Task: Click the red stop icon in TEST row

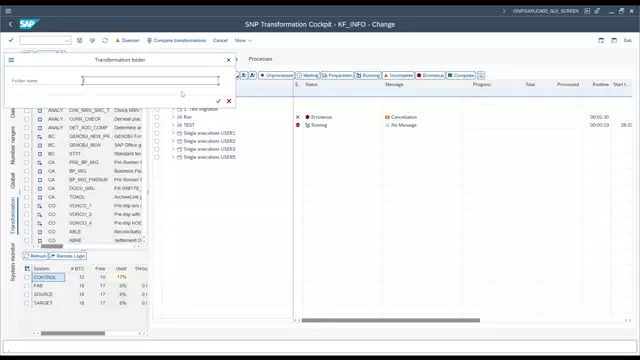Action: click(298, 125)
